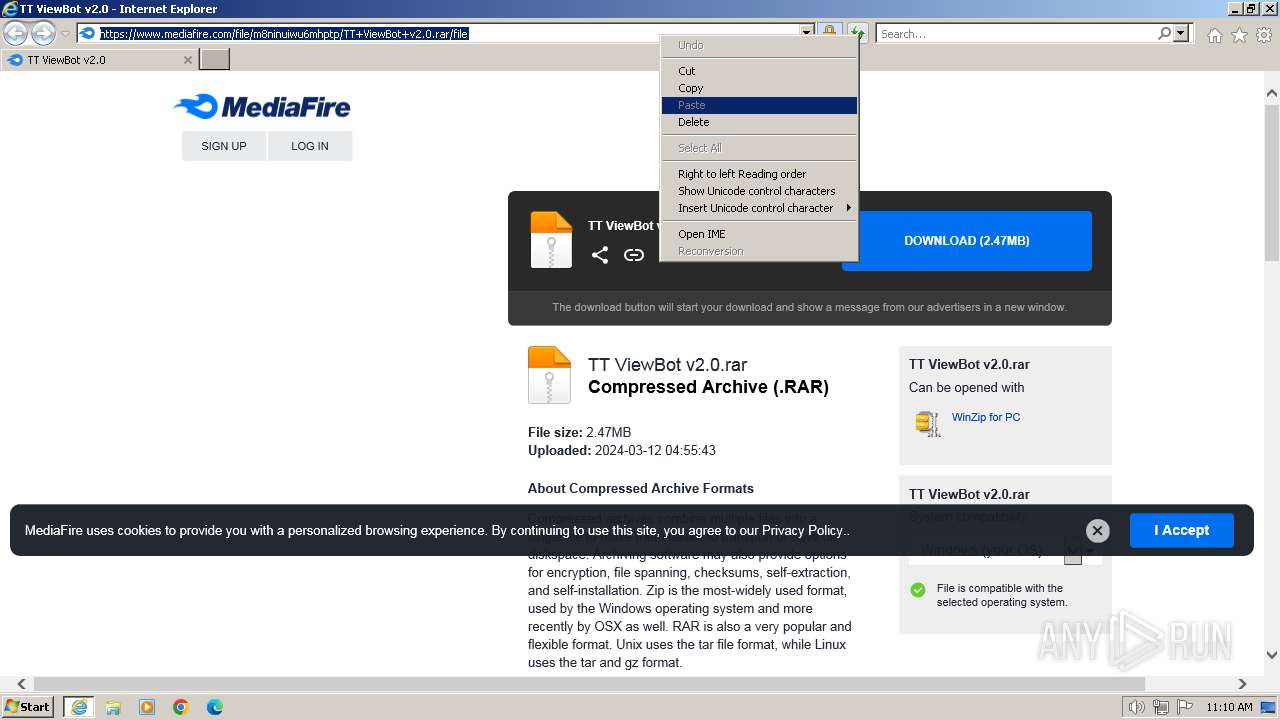Click the DOWNLOAD (2.47MB) button
The height and width of the screenshot is (720, 1280).
coord(966,241)
